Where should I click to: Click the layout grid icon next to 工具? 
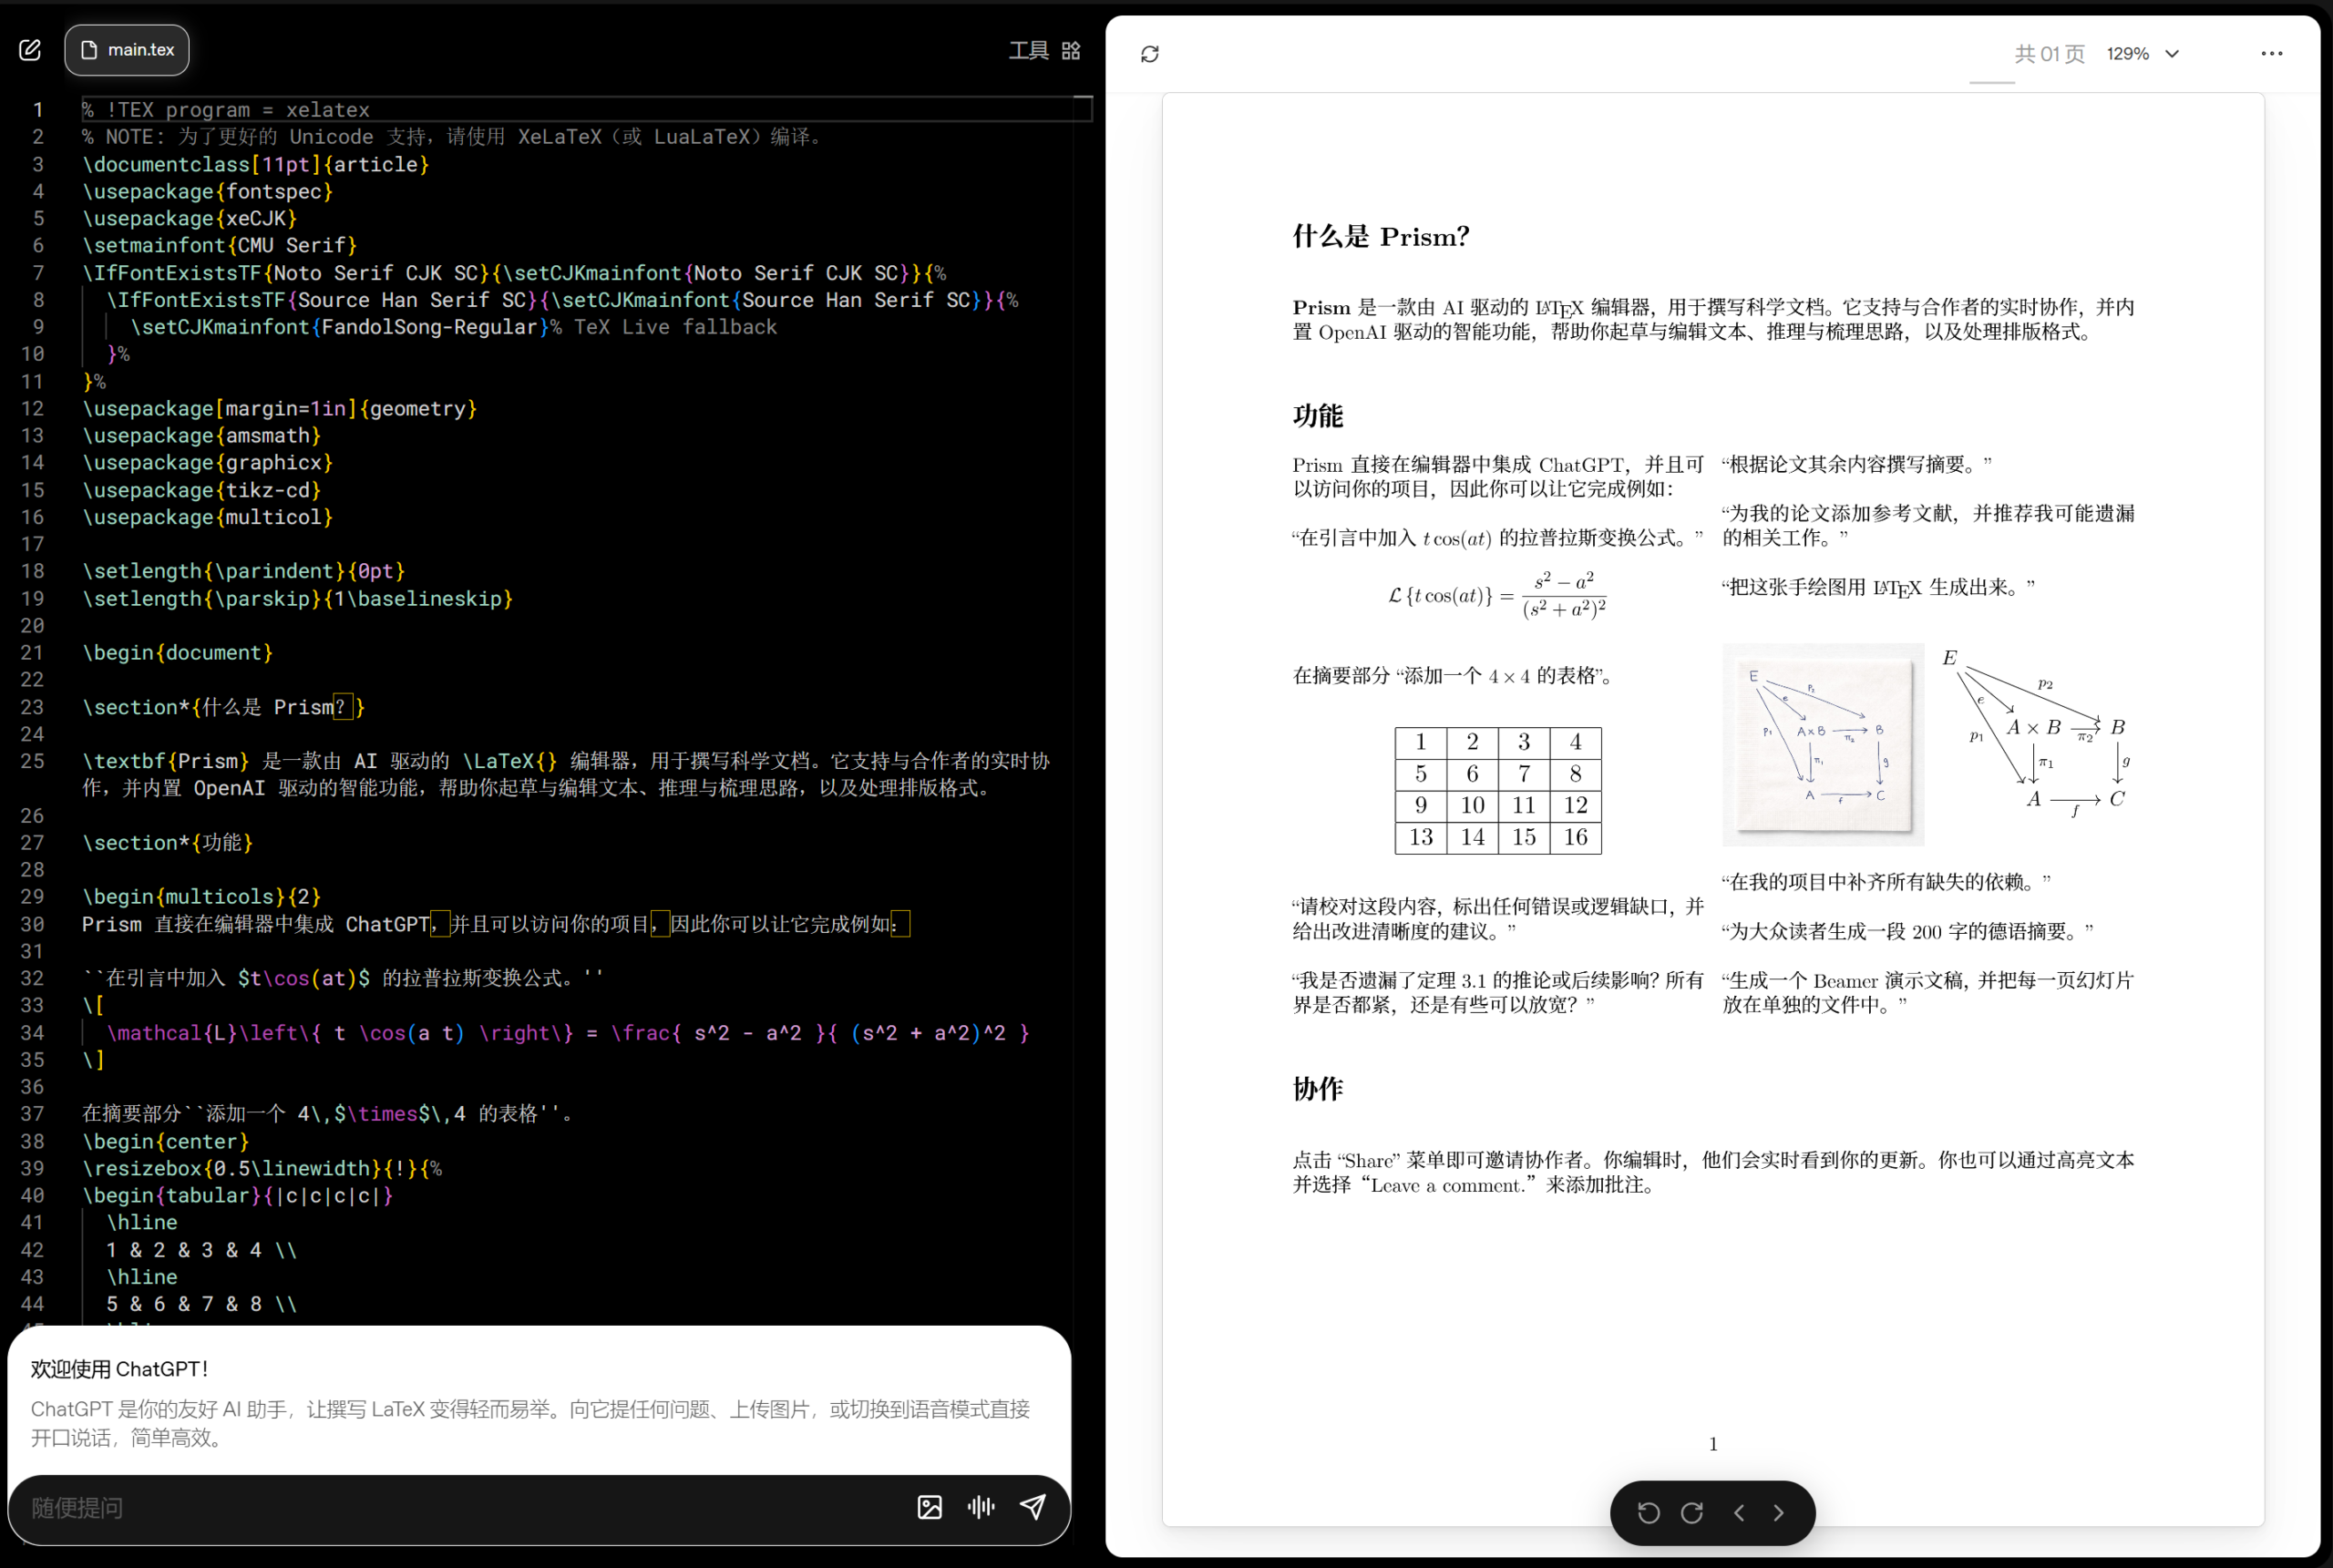click(x=1070, y=50)
